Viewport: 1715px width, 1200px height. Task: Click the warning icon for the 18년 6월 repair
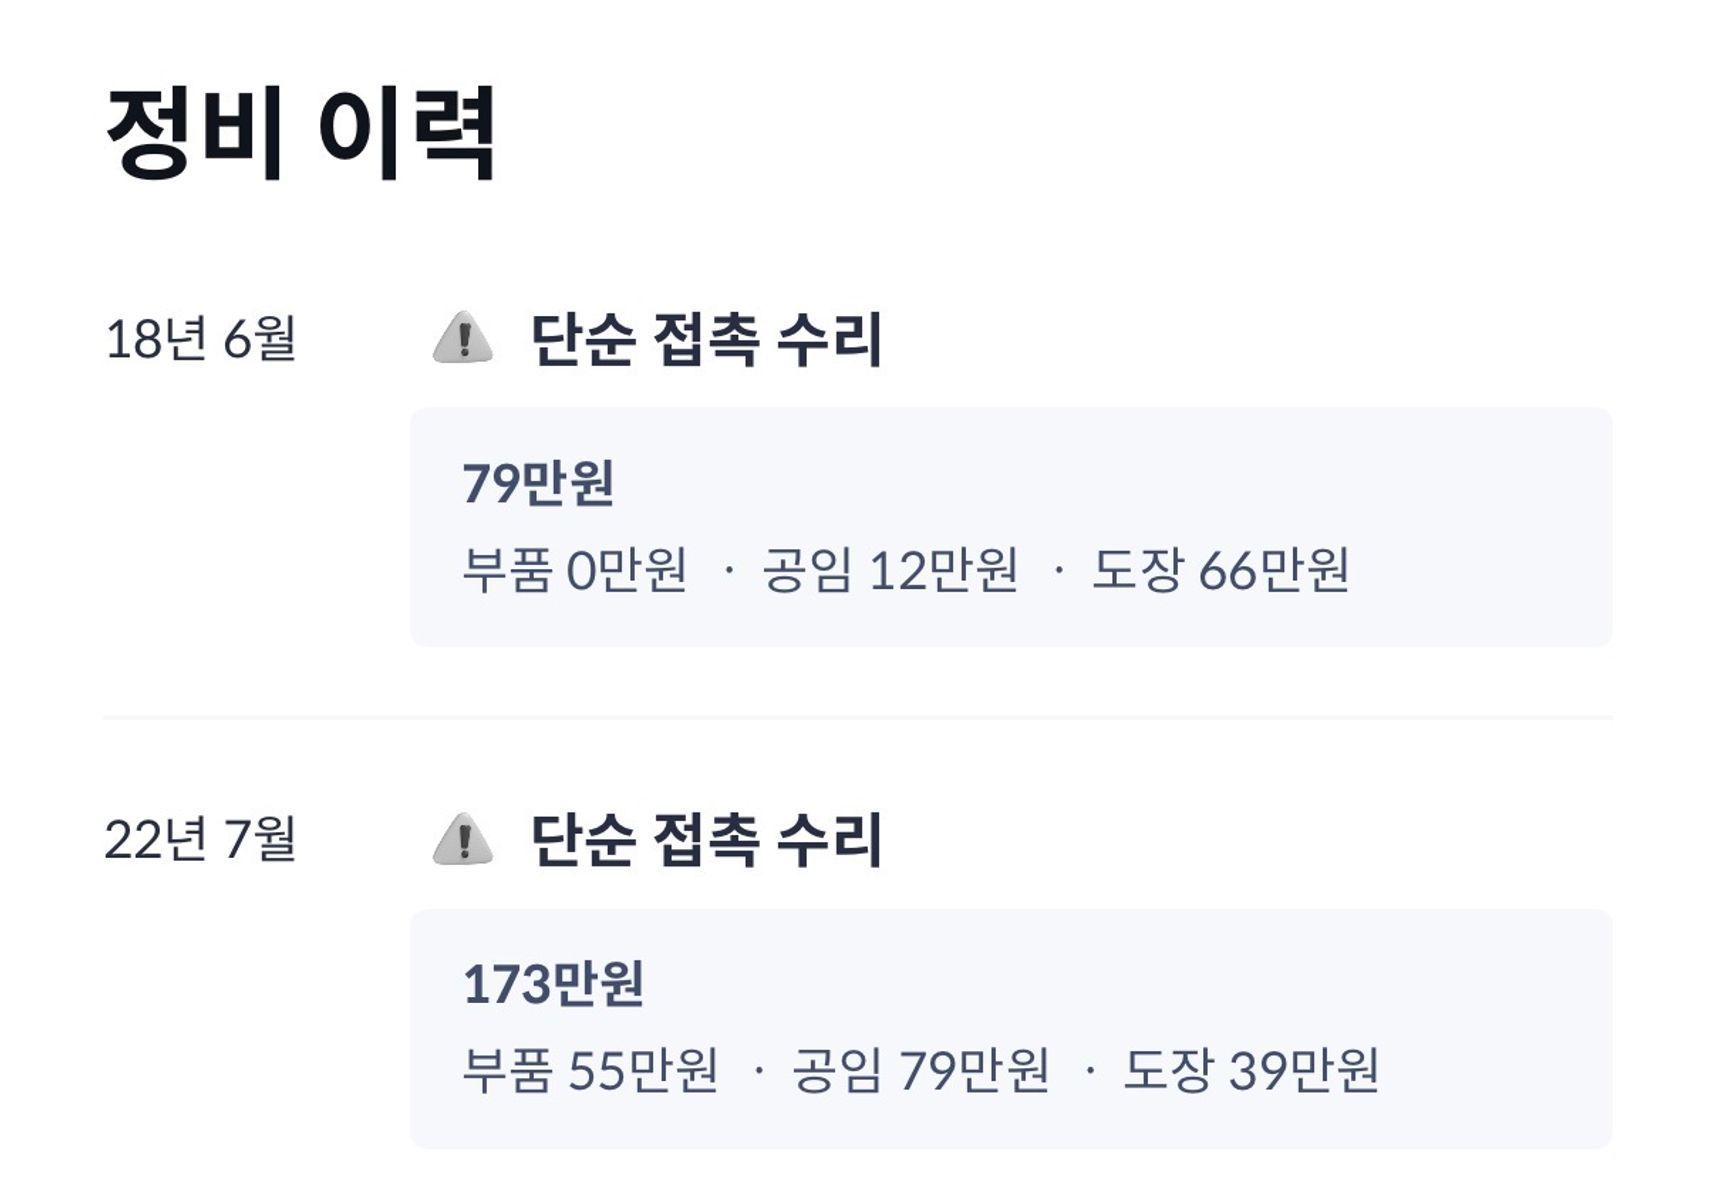(462, 338)
